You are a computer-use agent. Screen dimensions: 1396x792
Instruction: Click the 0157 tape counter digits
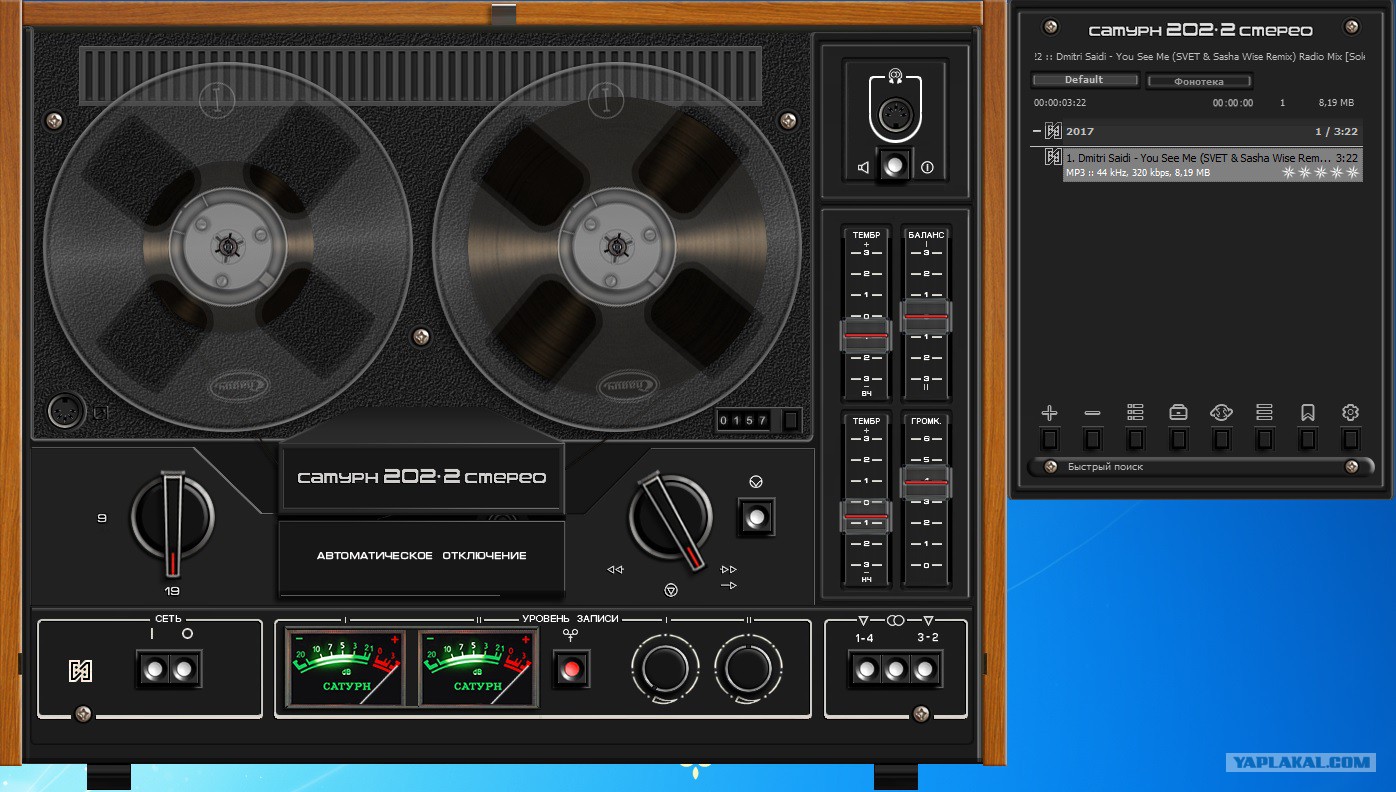[x=744, y=421]
